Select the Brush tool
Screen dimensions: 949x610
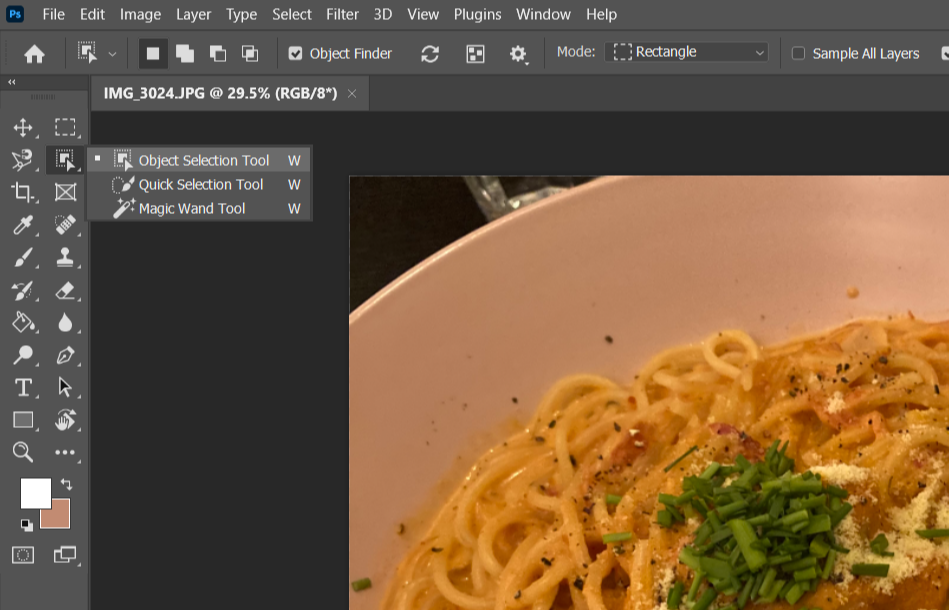23,258
